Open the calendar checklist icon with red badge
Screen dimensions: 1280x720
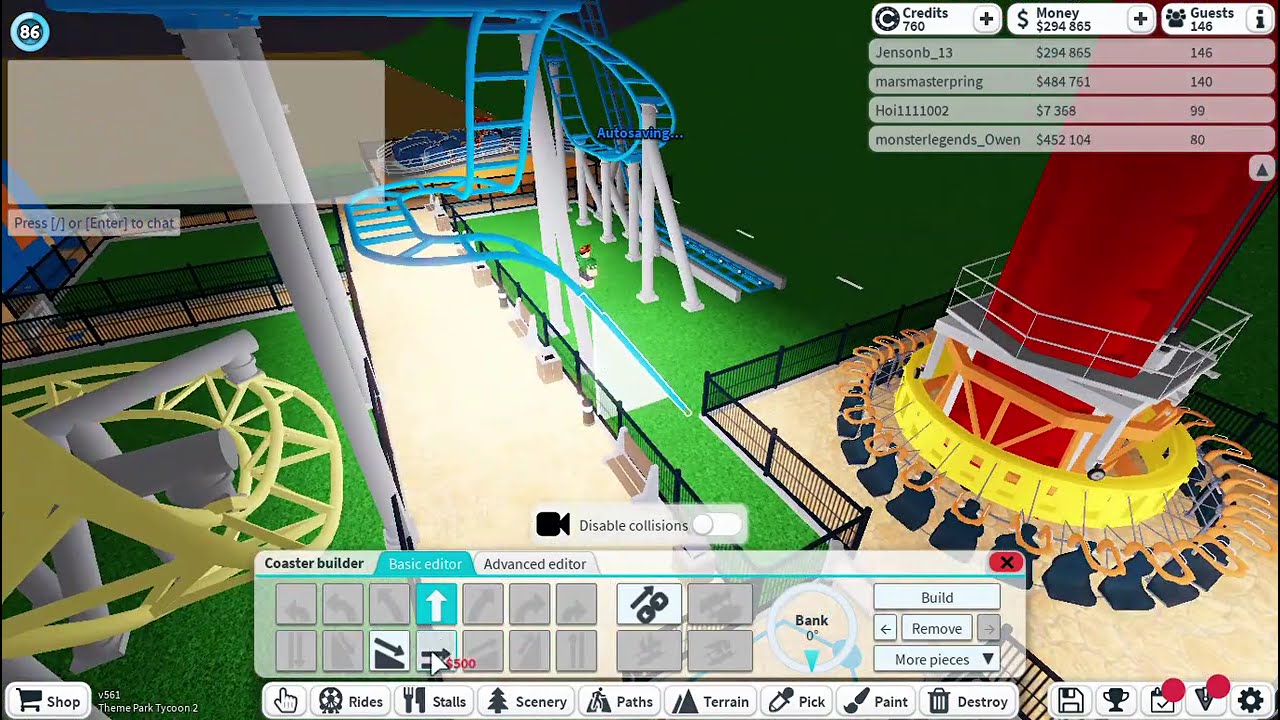click(1162, 701)
